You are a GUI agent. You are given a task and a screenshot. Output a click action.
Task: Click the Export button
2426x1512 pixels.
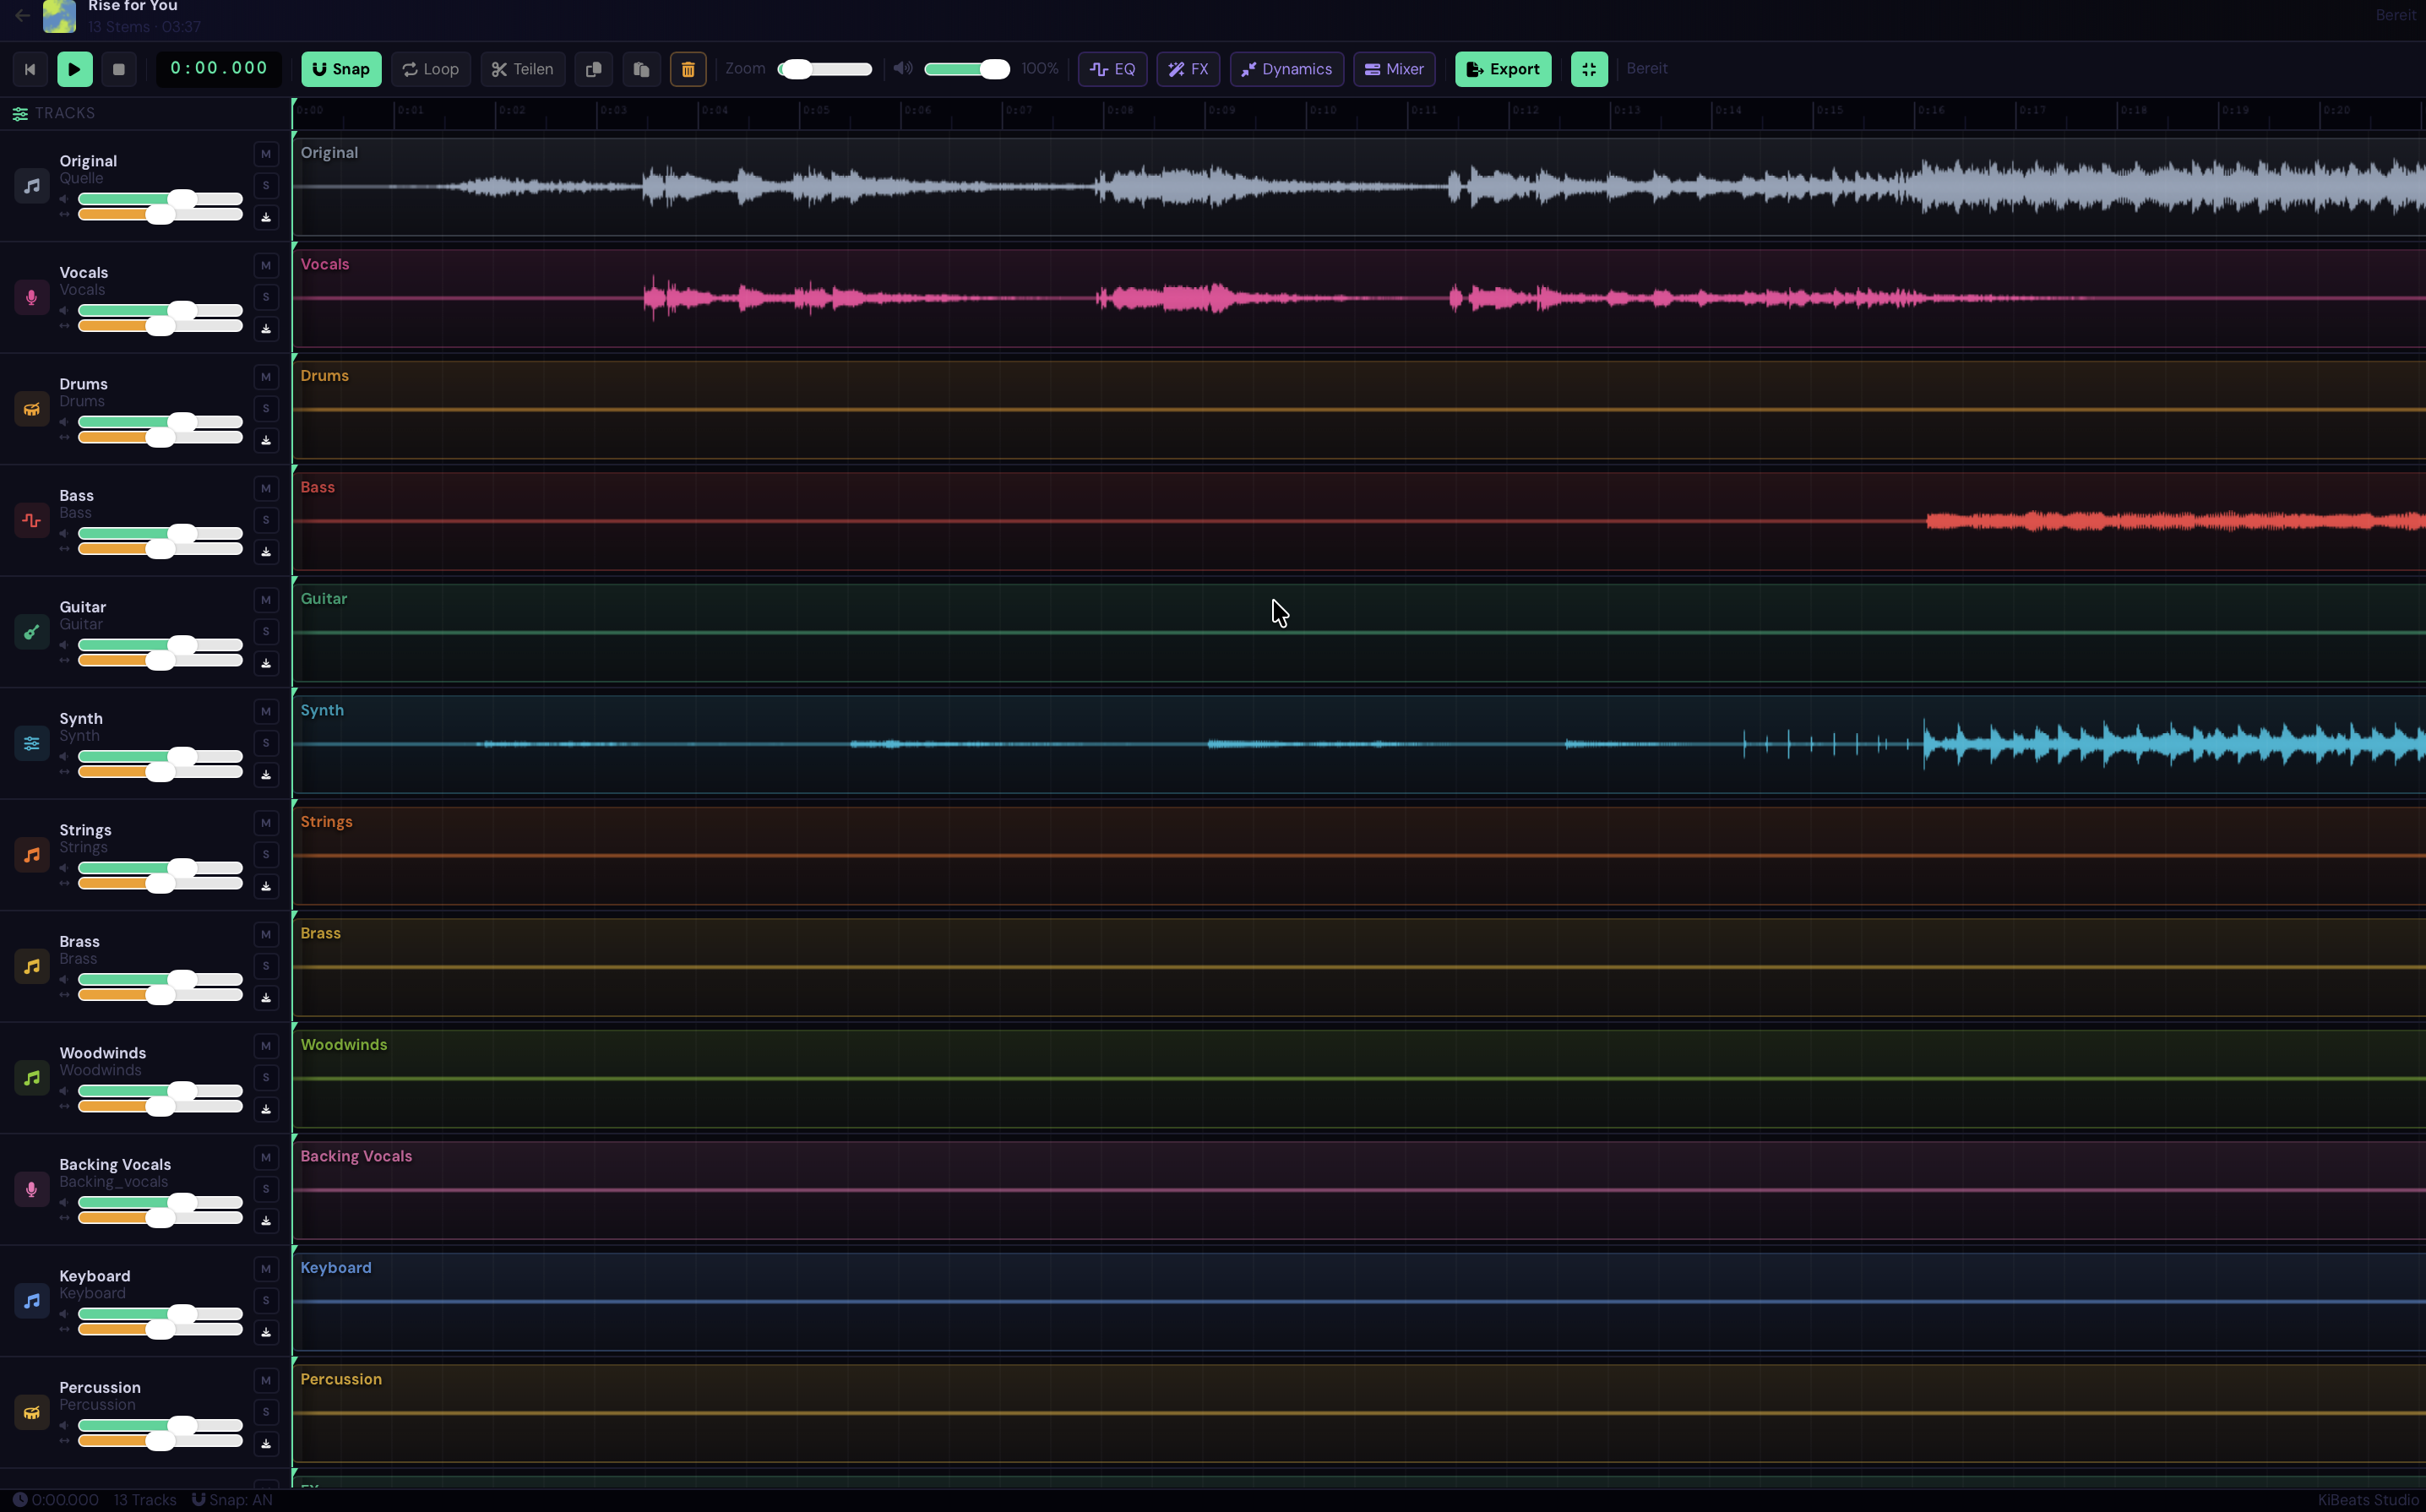coord(1503,69)
